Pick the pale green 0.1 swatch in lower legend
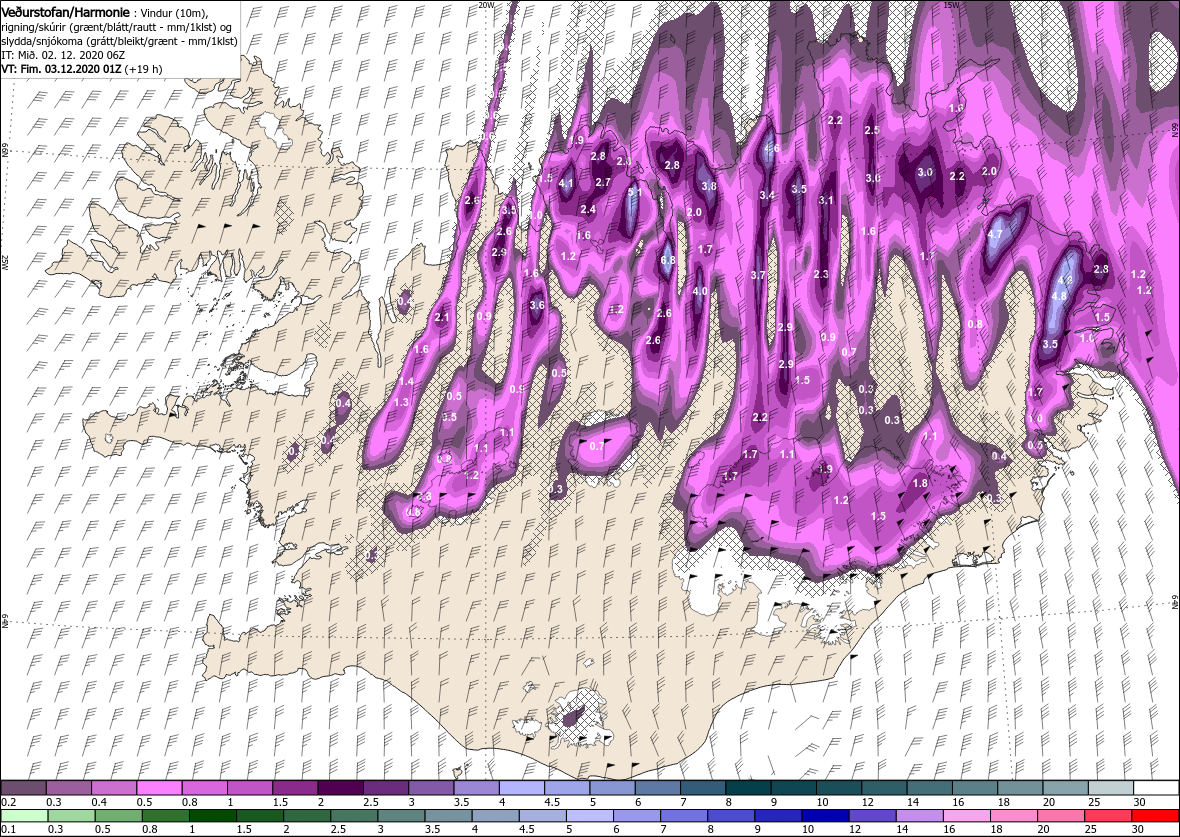This screenshot has height=837, width=1180. coord(25,816)
